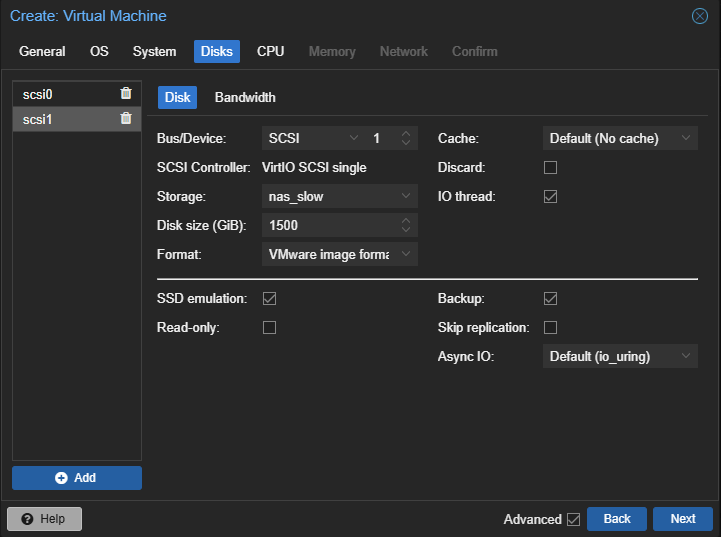This screenshot has height=537, width=721.
Task: Switch to the Bandwidth tab
Action: (x=245, y=97)
